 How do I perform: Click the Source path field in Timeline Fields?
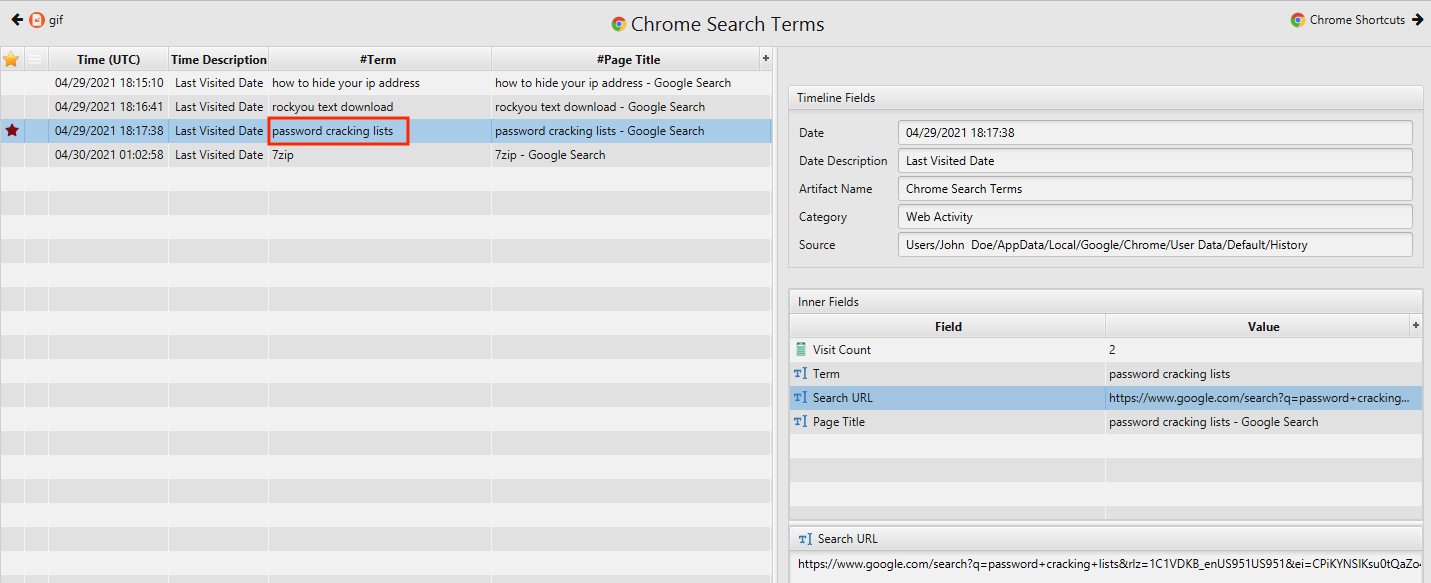(1155, 245)
